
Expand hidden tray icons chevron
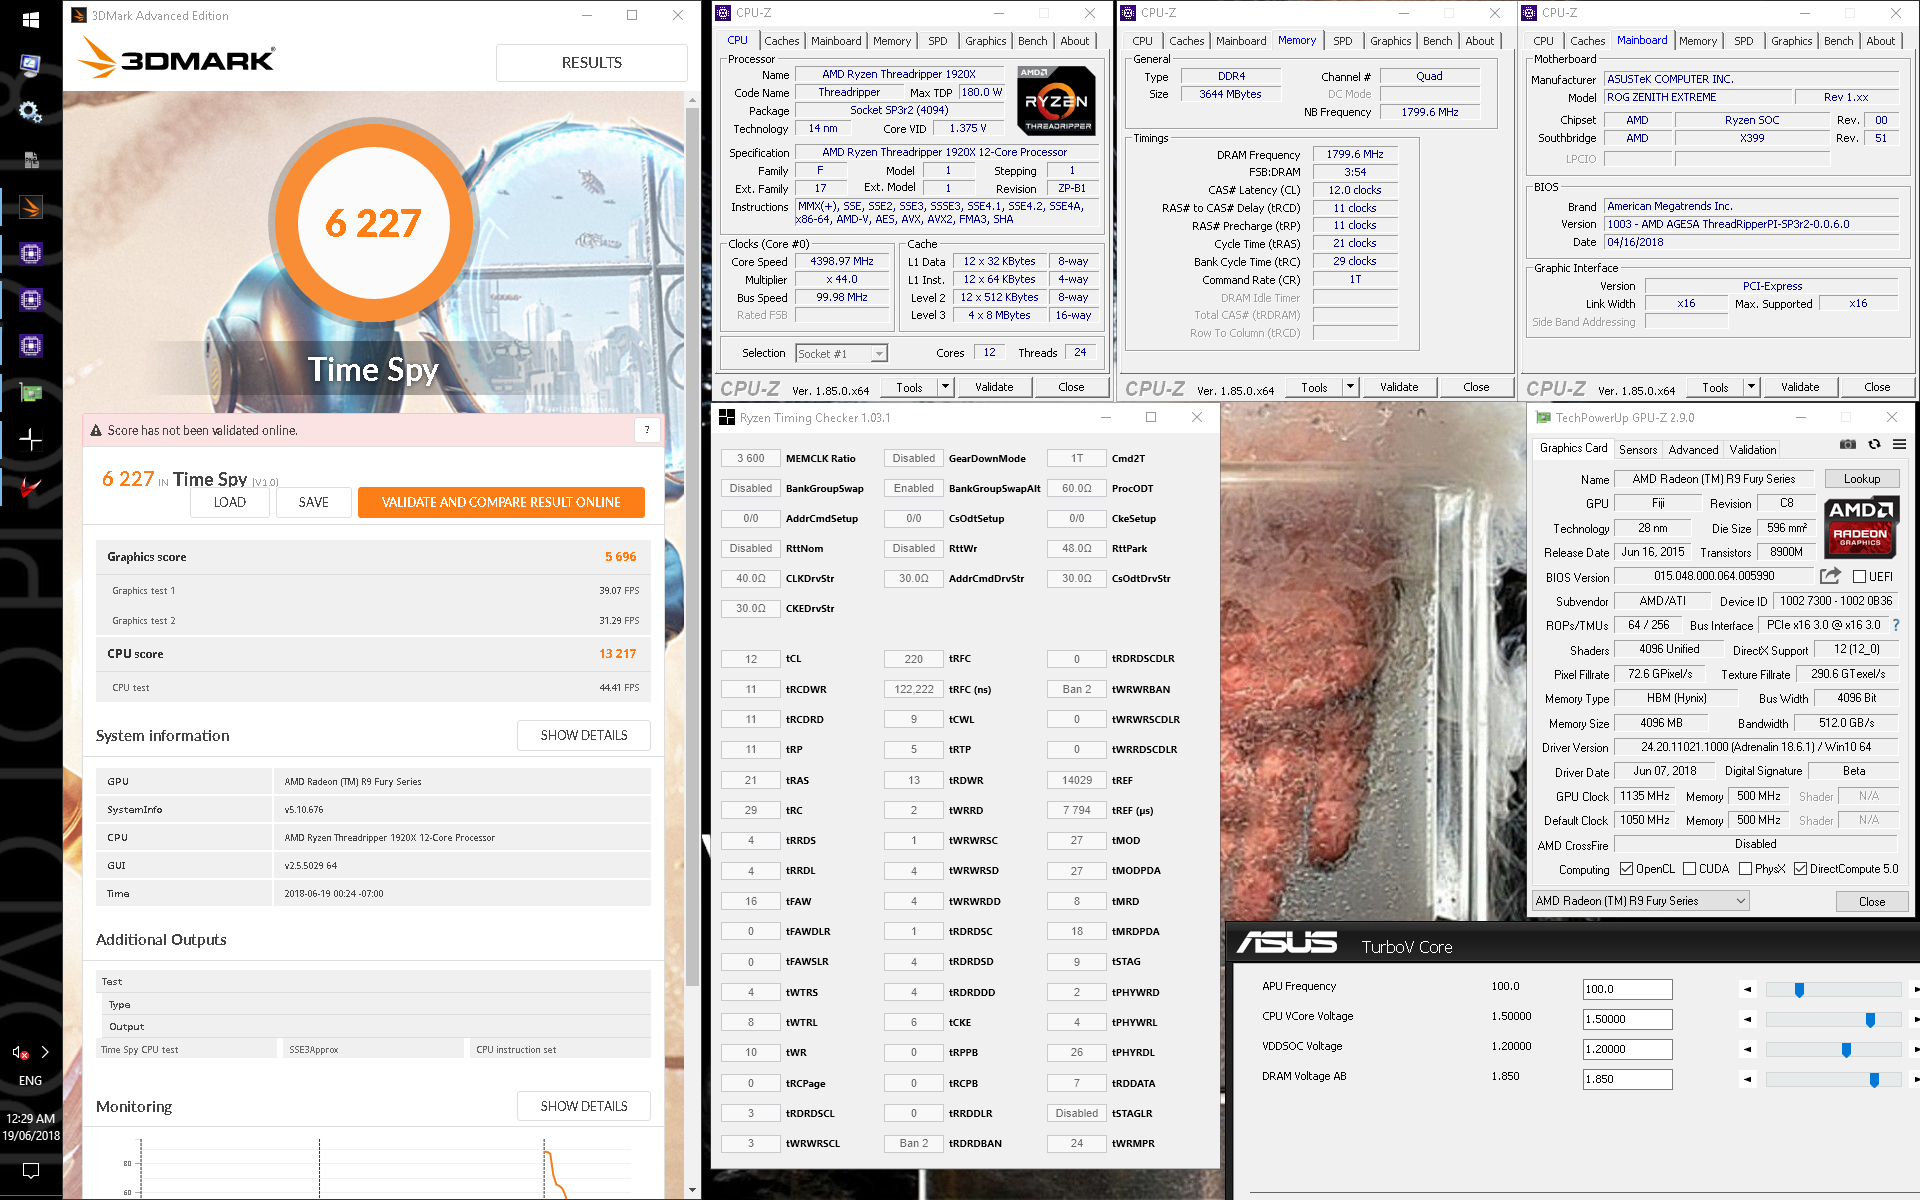coord(45,1052)
